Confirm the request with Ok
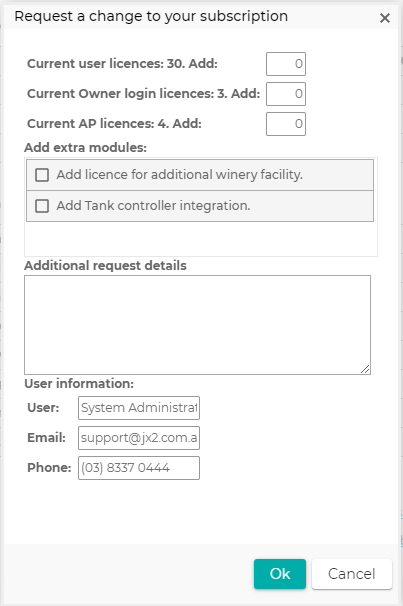This screenshot has width=403, height=606. coord(280,574)
